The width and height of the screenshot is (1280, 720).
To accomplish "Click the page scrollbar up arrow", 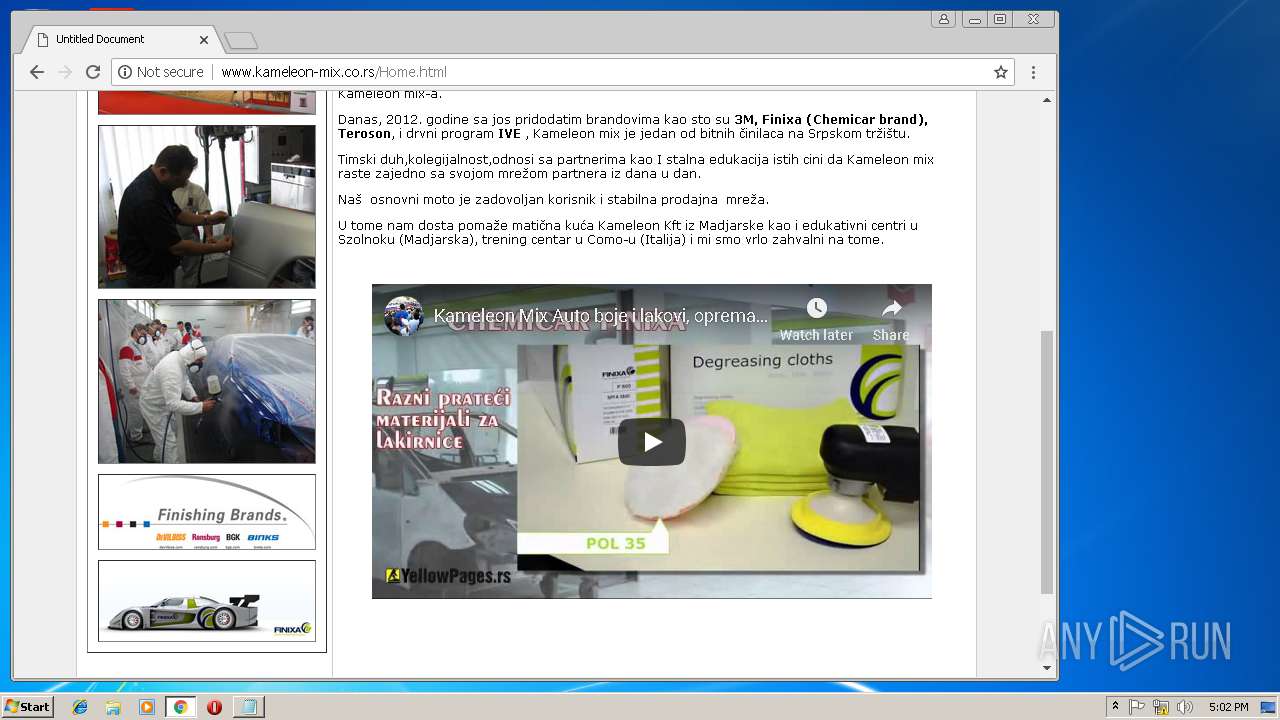I will point(1047,100).
